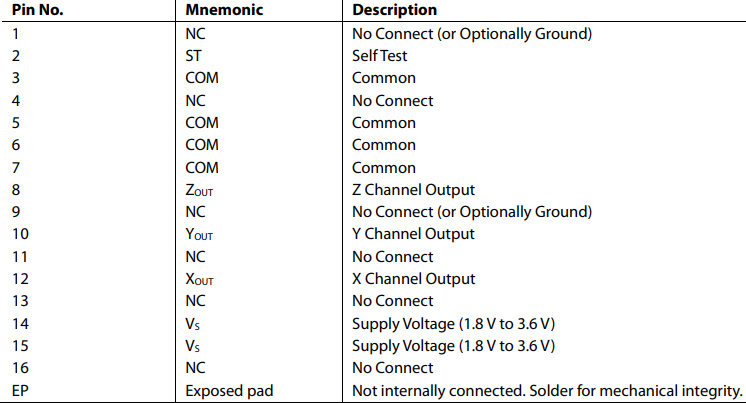Select the "Z Channel Output" description

[413, 190]
